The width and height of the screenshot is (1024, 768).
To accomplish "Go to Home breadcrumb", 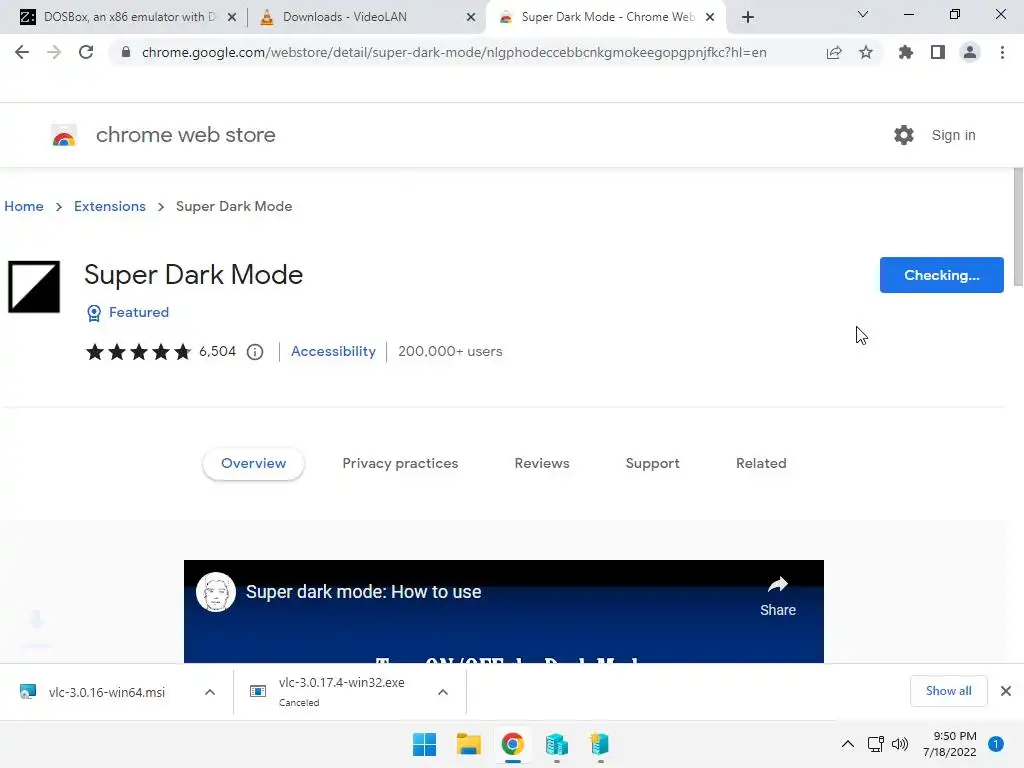I will click(x=24, y=206).
